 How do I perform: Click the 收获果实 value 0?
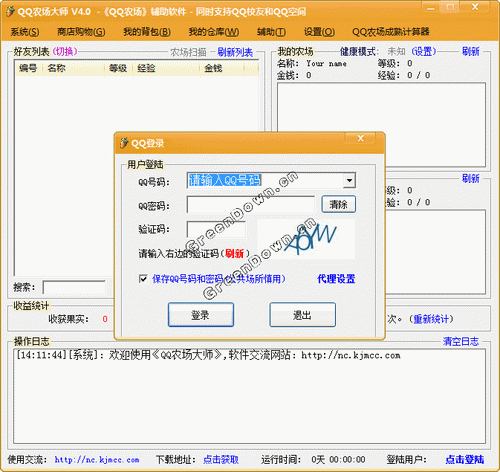(105, 319)
